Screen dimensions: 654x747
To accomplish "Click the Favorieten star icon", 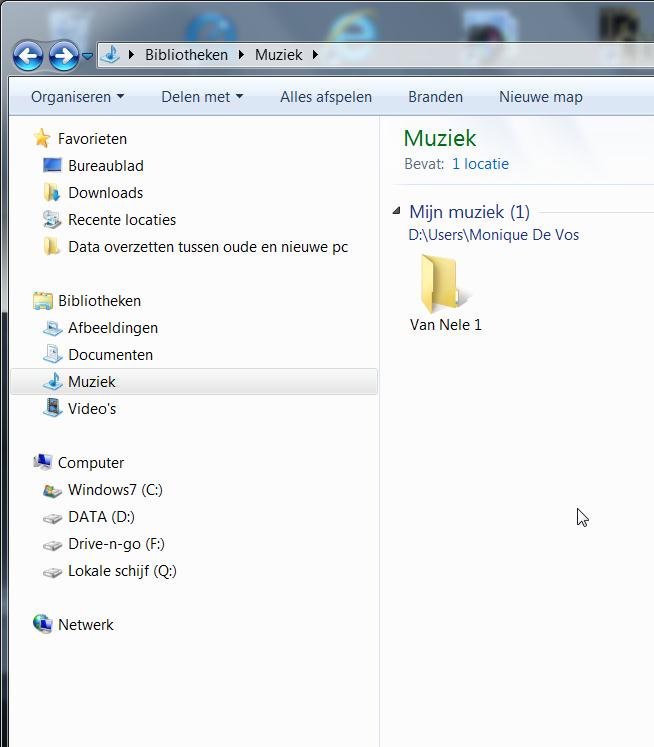I will [42, 138].
